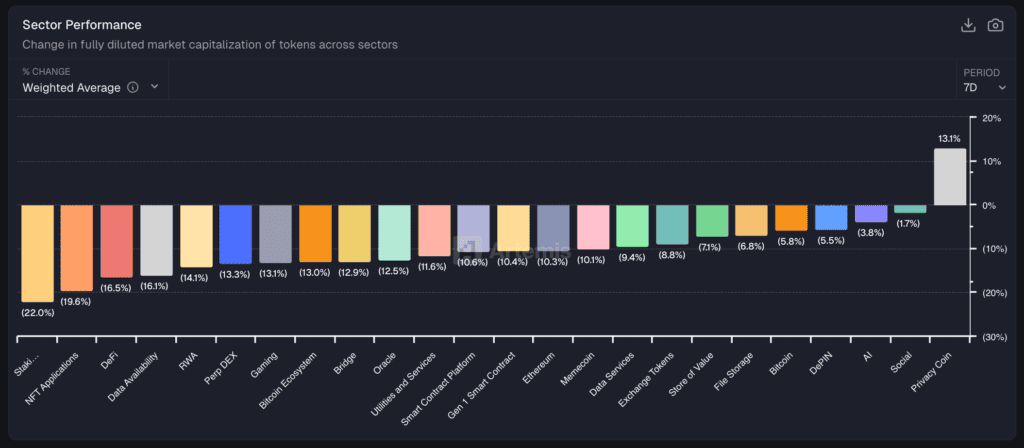Click the "Privacy Coin" axis label
The height and width of the screenshot is (448, 1024).
coord(932,372)
